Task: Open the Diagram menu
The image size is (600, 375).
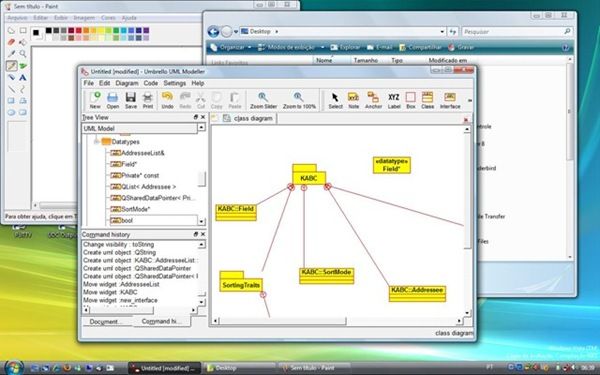Action: (x=127, y=83)
